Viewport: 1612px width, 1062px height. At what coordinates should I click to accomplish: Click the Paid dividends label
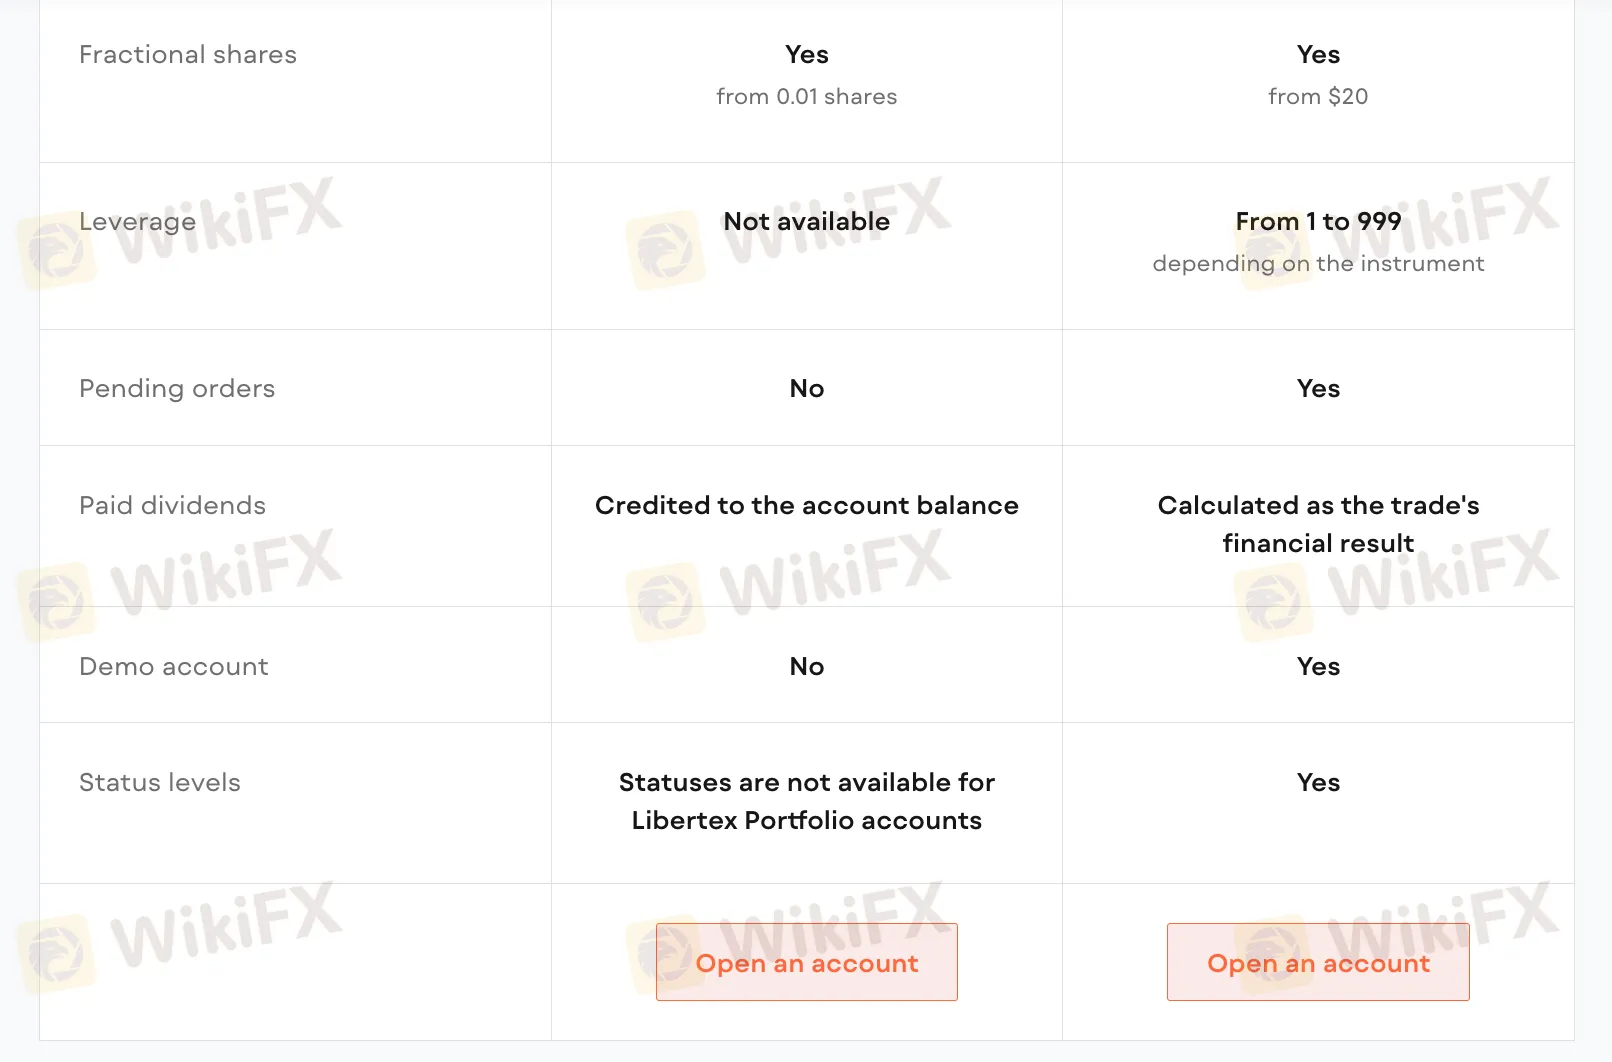172,505
